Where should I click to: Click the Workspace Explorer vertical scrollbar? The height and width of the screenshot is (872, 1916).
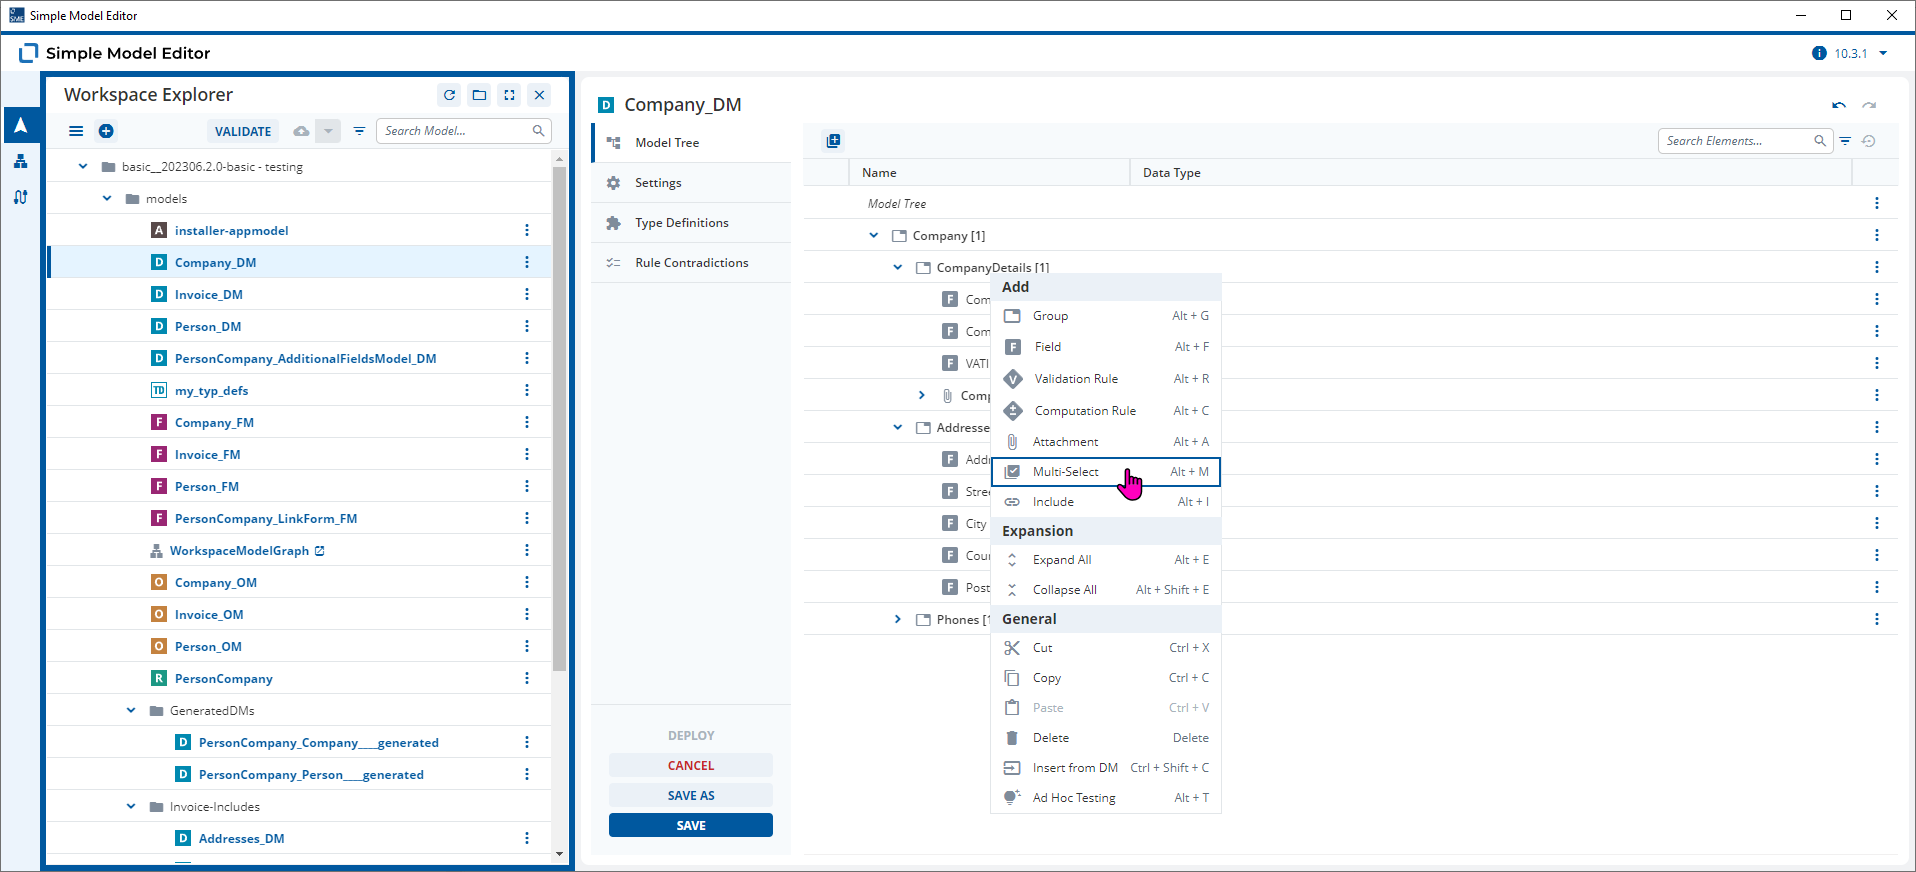click(559, 418)
